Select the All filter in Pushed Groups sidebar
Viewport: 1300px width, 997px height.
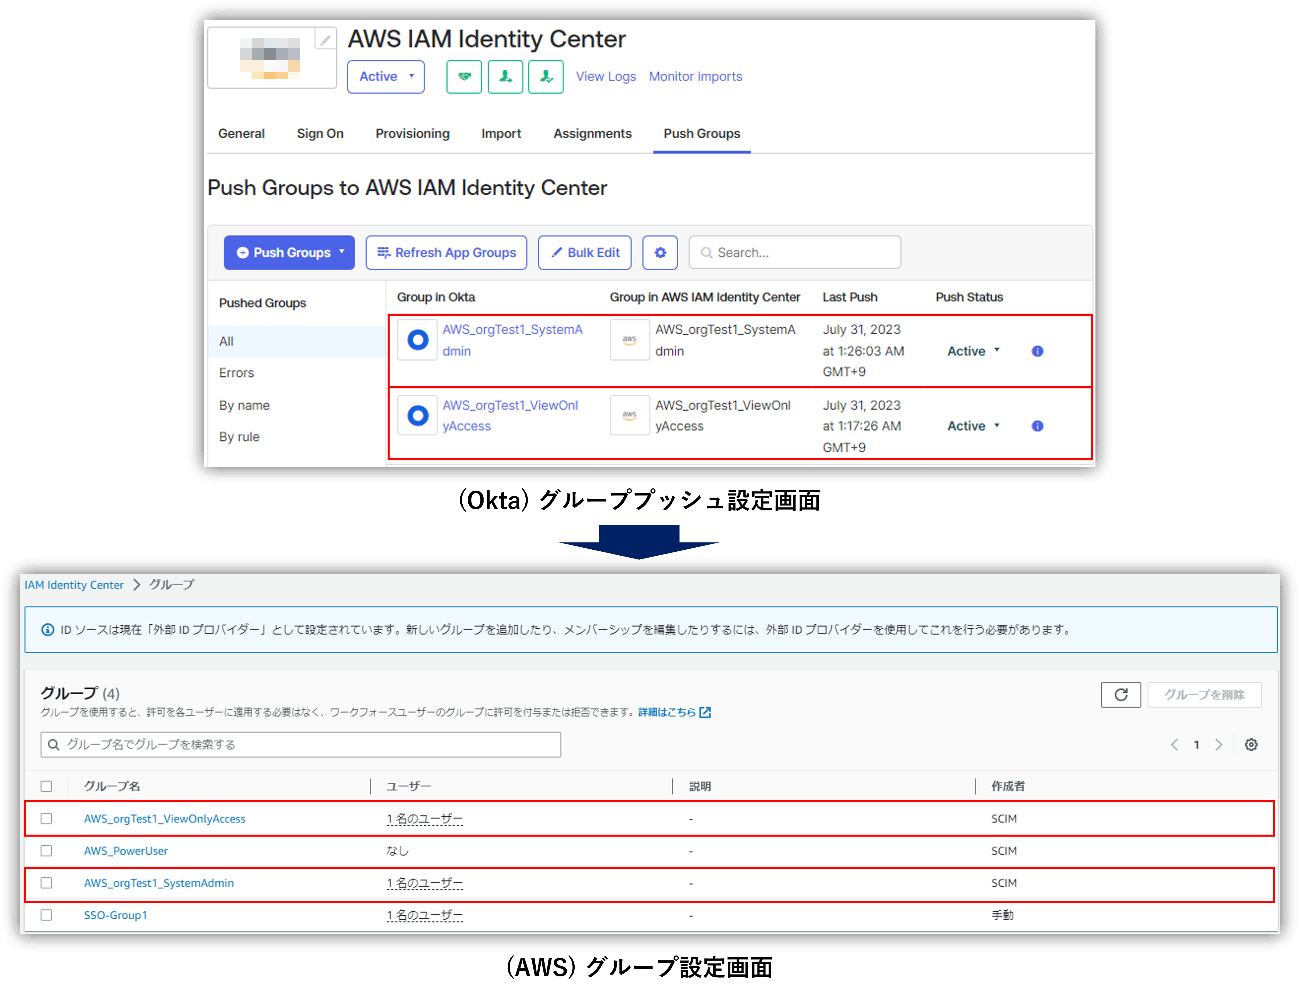[297, 342]
